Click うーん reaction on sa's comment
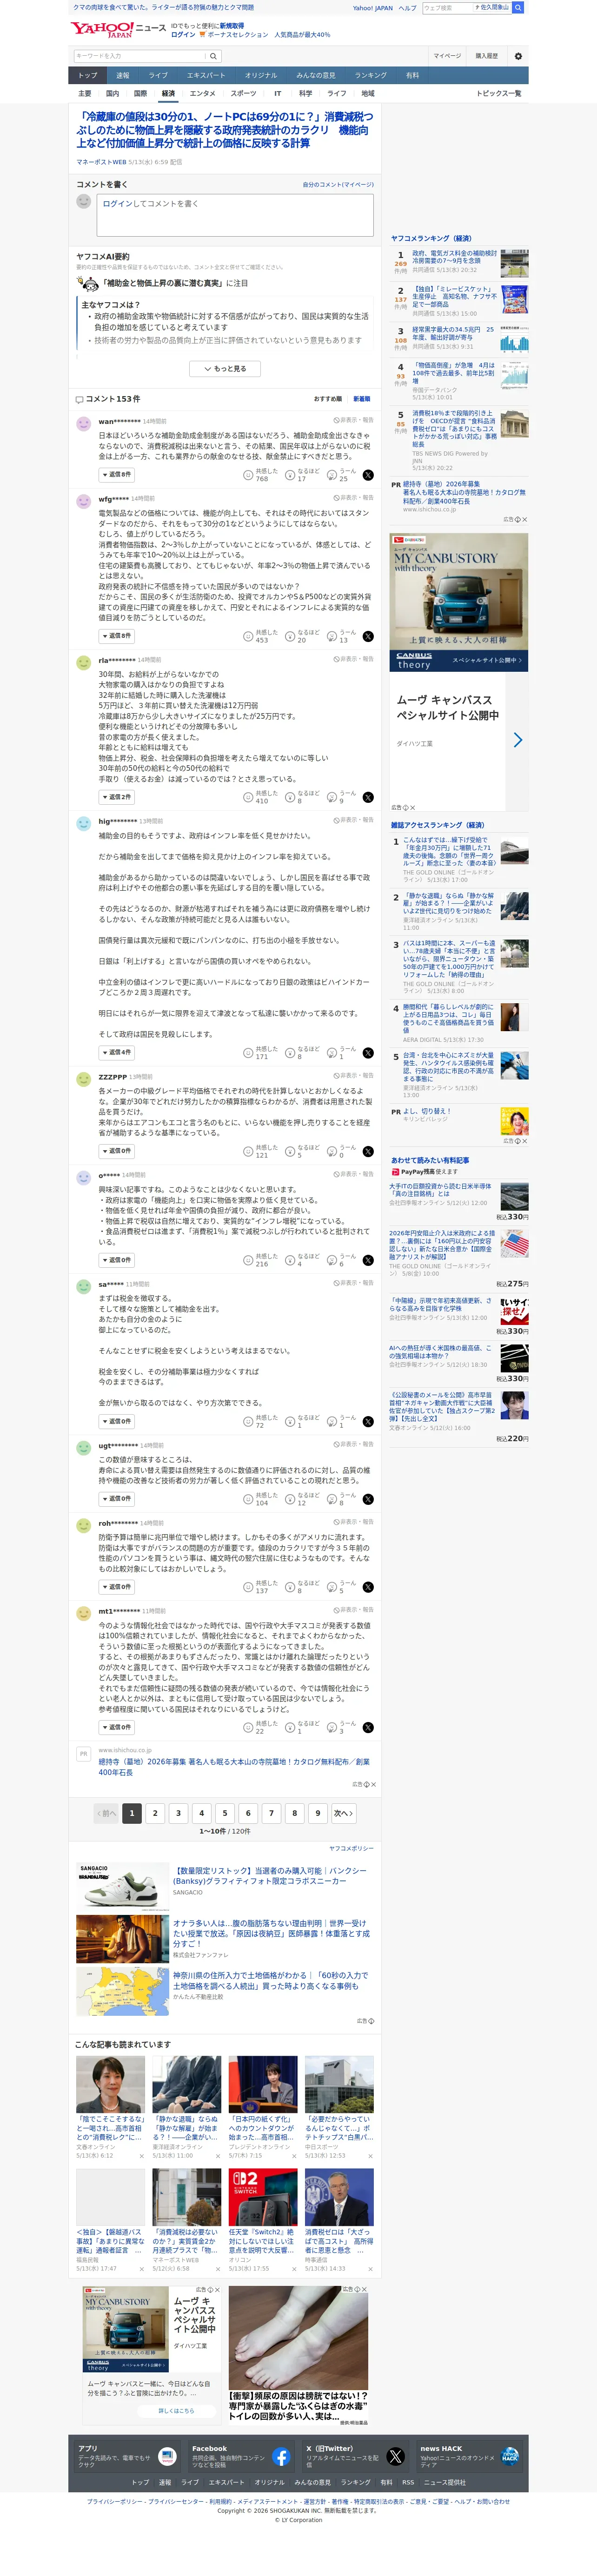 [332, 1421]
